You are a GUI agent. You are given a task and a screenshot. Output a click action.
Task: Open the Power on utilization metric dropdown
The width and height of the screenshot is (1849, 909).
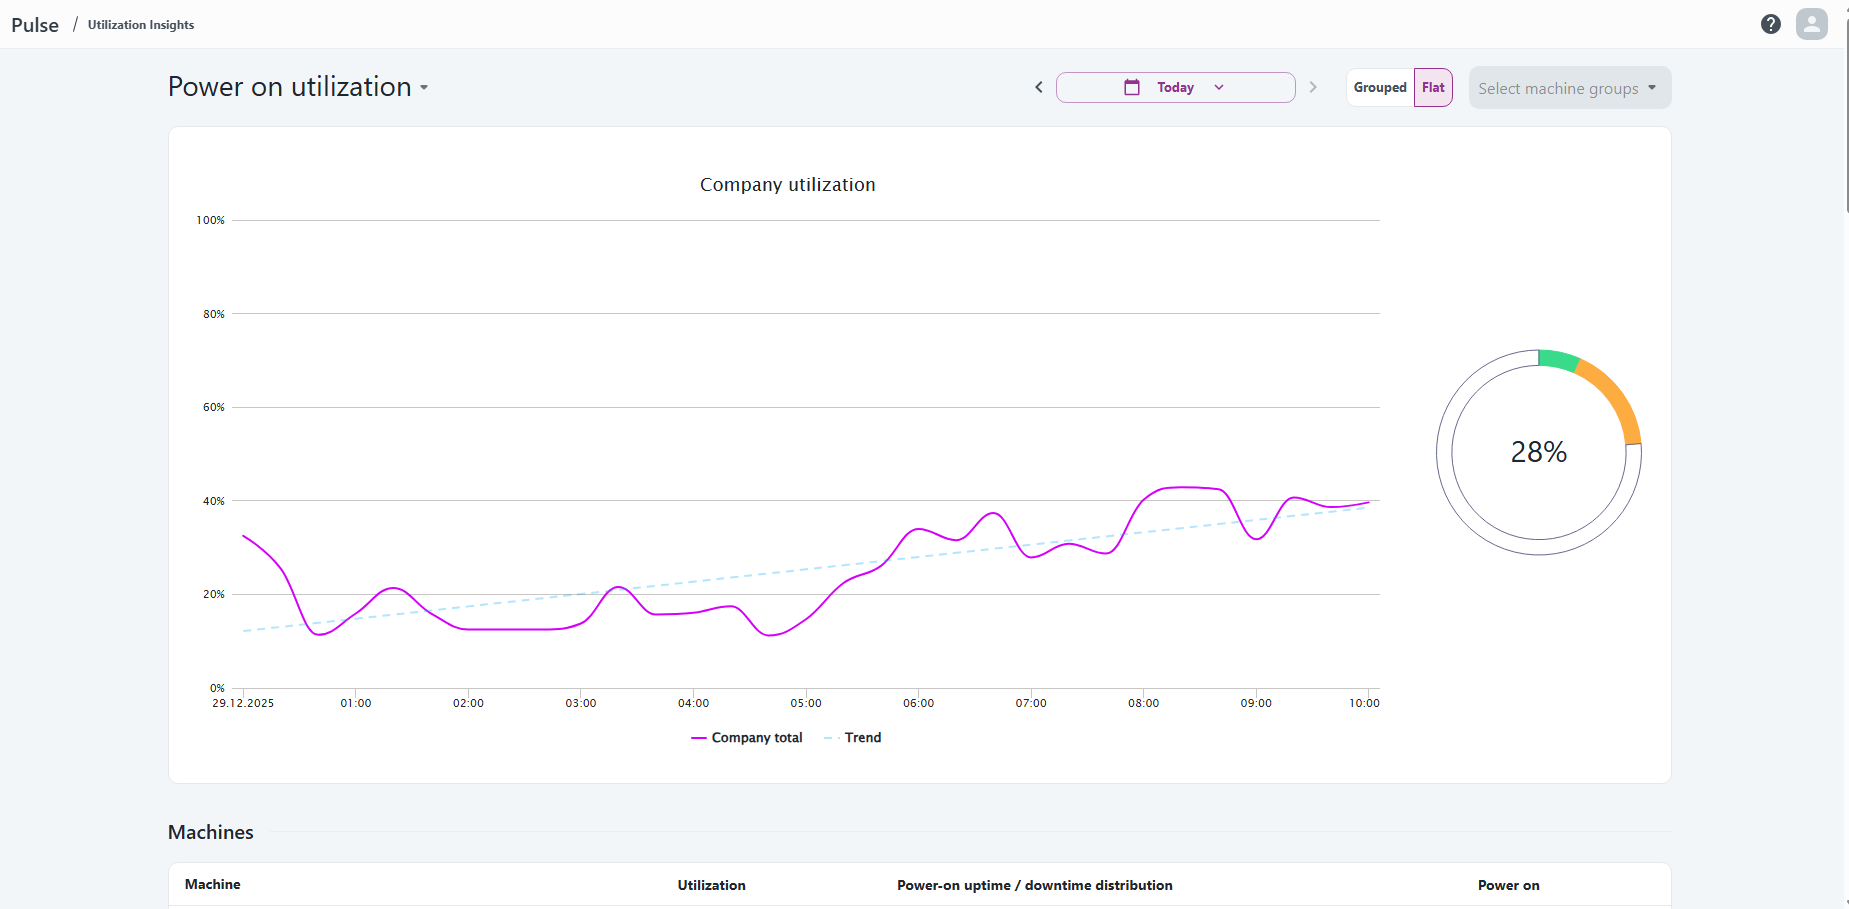point(424,88)
